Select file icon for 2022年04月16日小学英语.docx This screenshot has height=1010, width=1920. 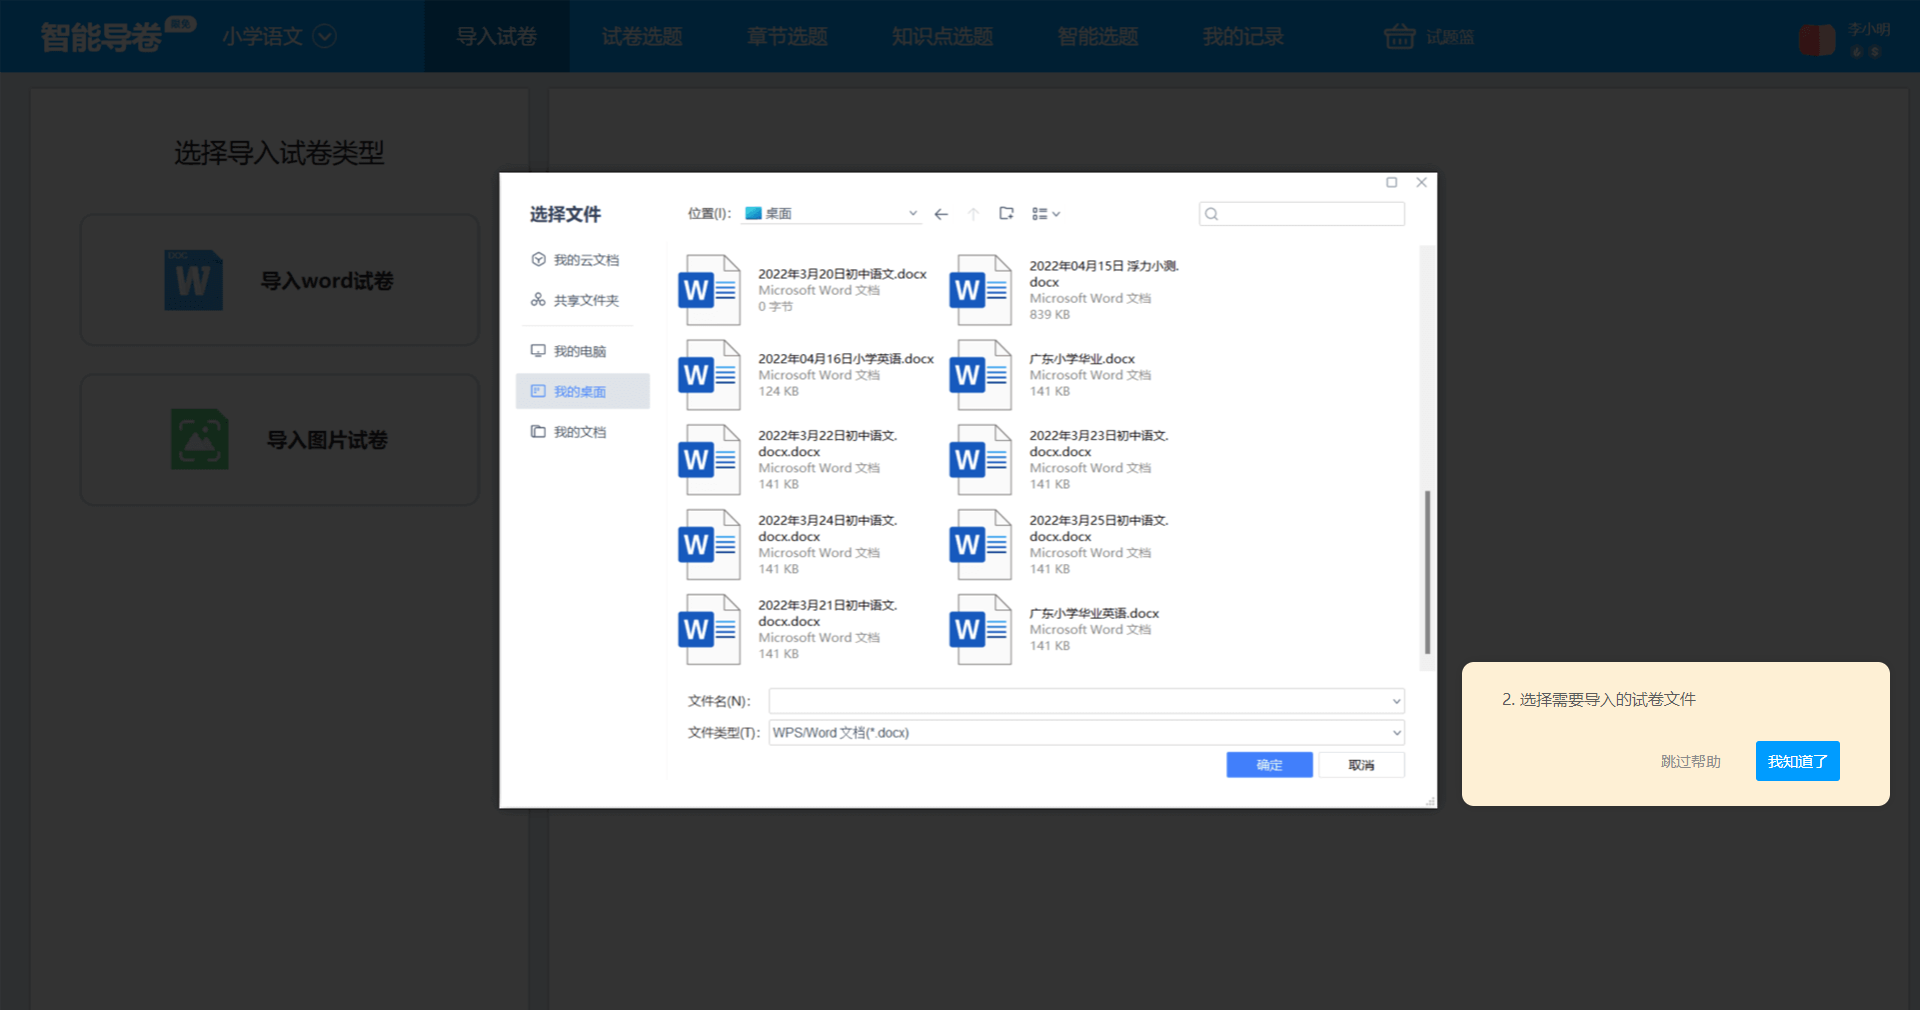coord(709,375)
